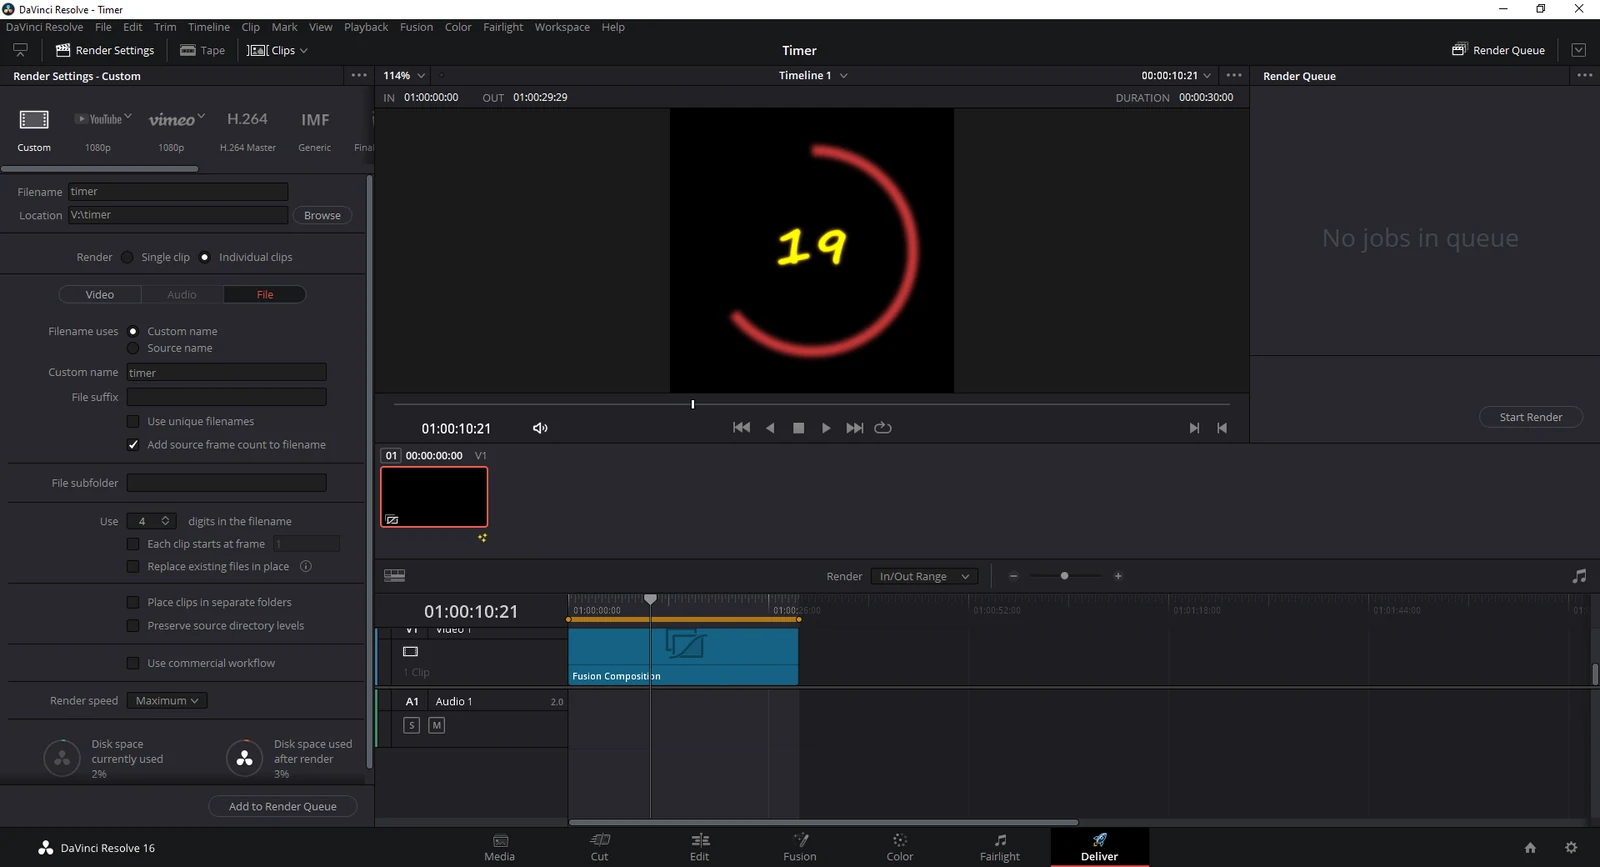This screenshot has height=867, width=1600.
Task: Select the IMF Generic preset
Action: [315, 120]
